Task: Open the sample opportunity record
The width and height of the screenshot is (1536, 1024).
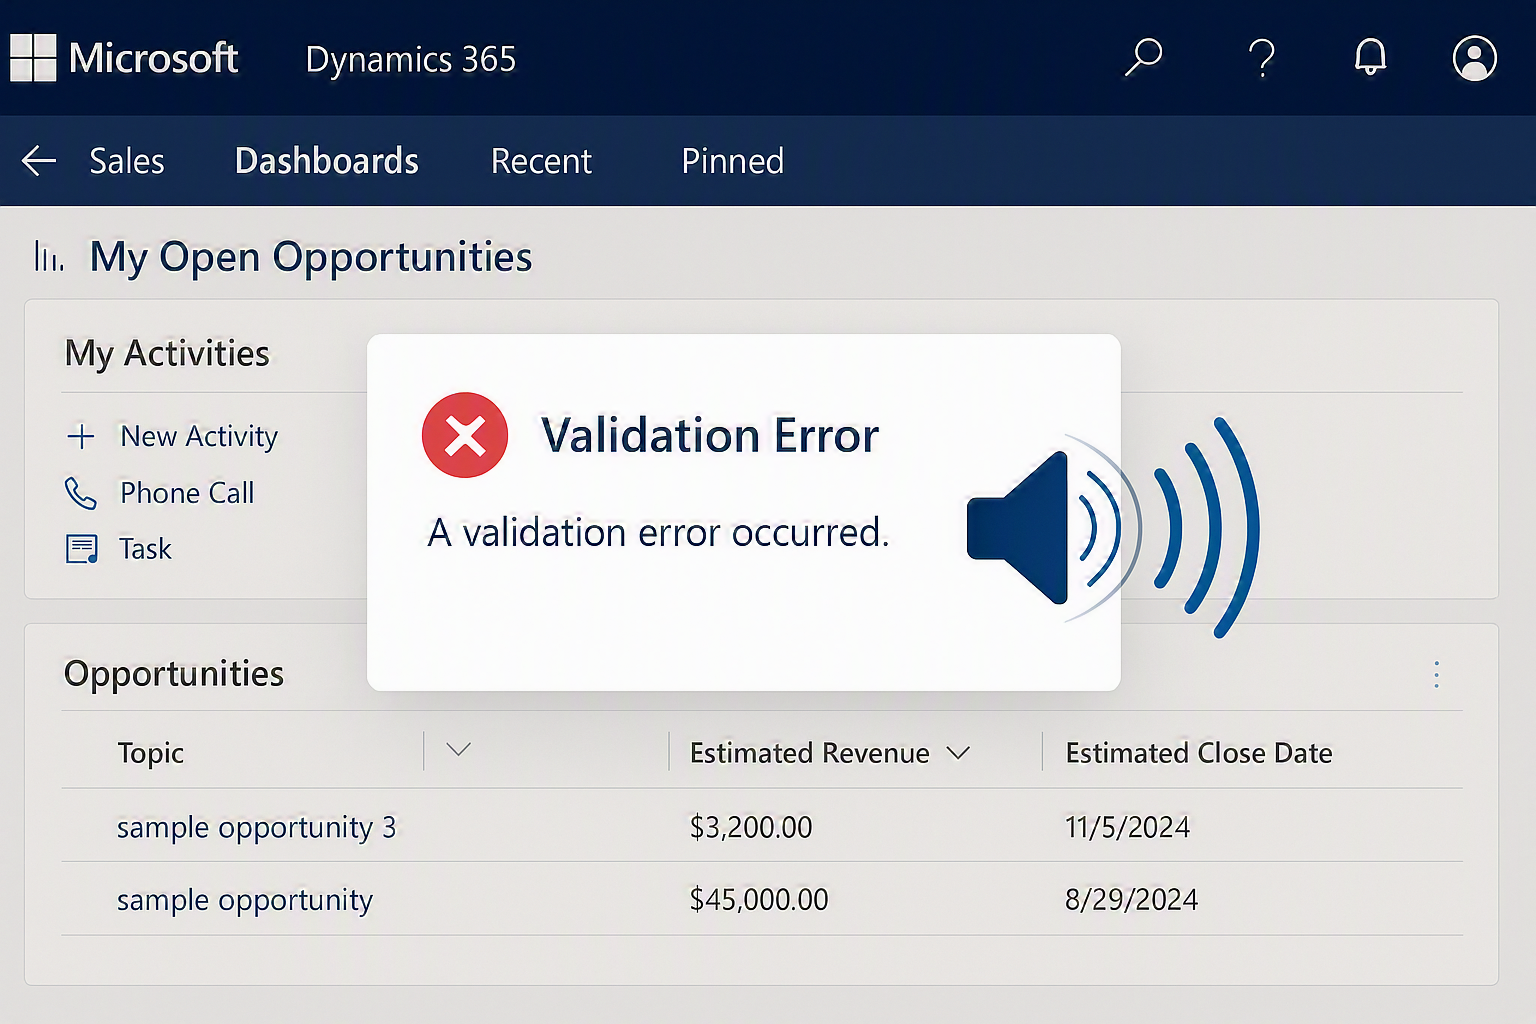Action: click(244, 901)
